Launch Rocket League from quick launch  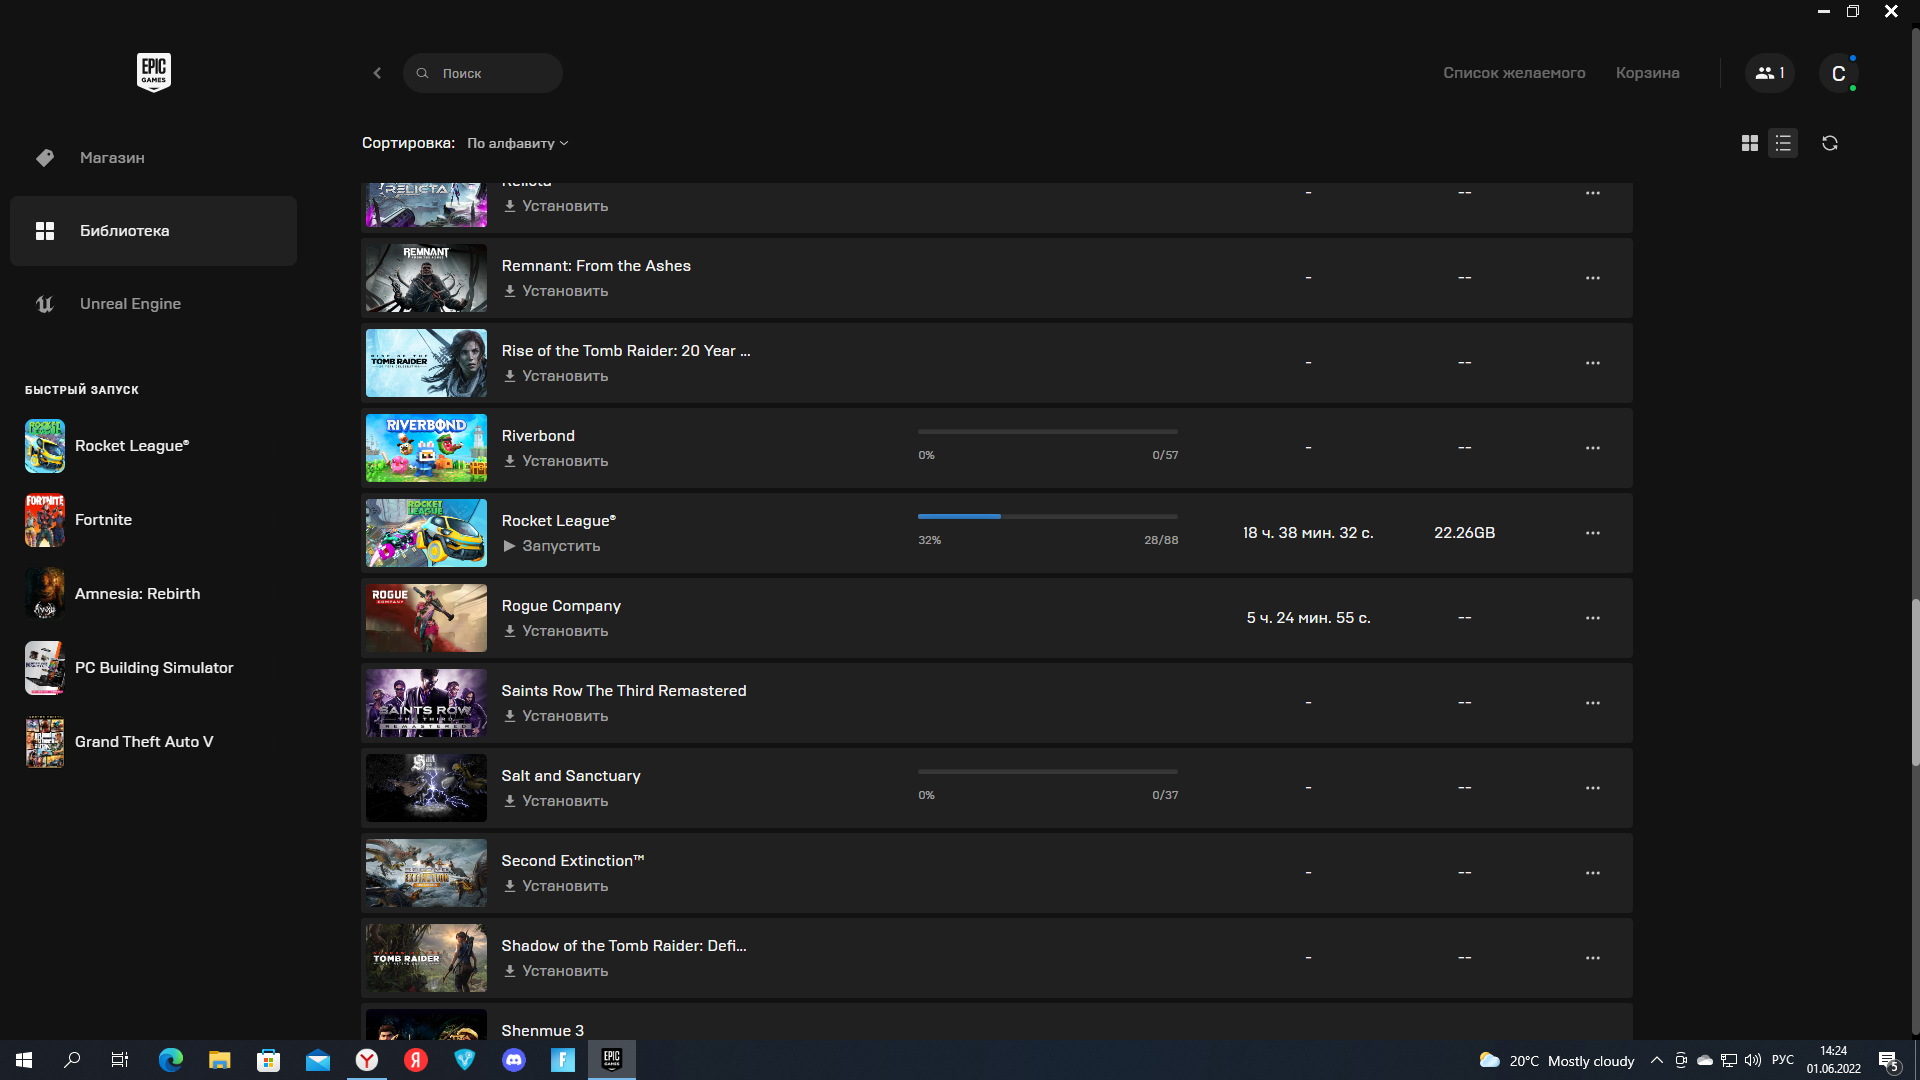pos(108,446)
